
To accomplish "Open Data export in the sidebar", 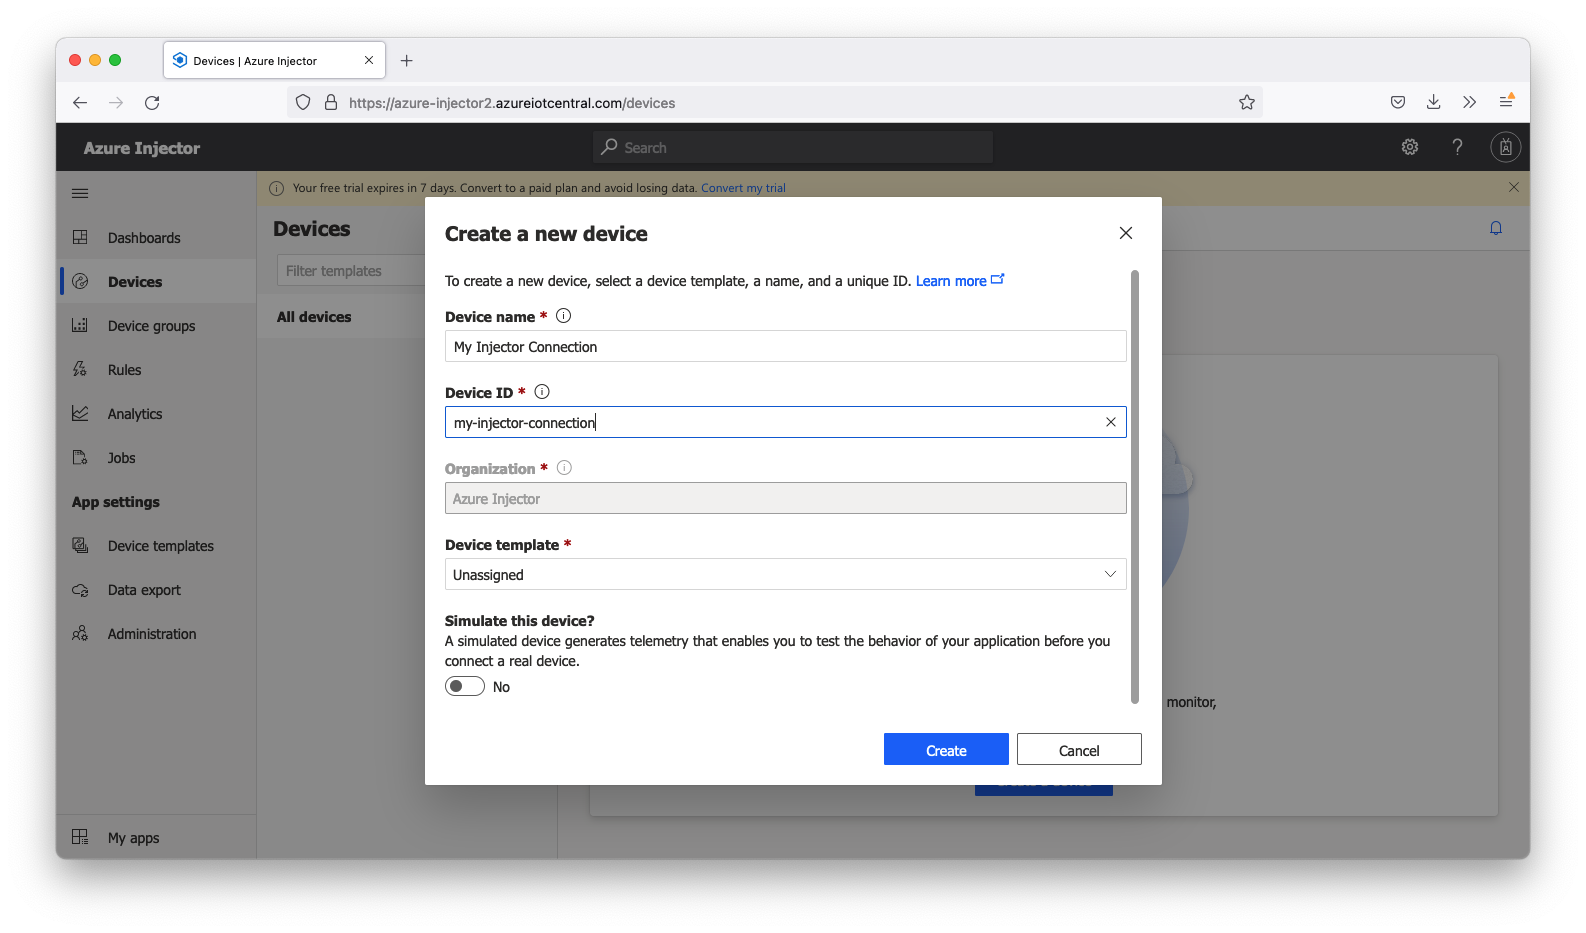I will [x=144, y=590].
